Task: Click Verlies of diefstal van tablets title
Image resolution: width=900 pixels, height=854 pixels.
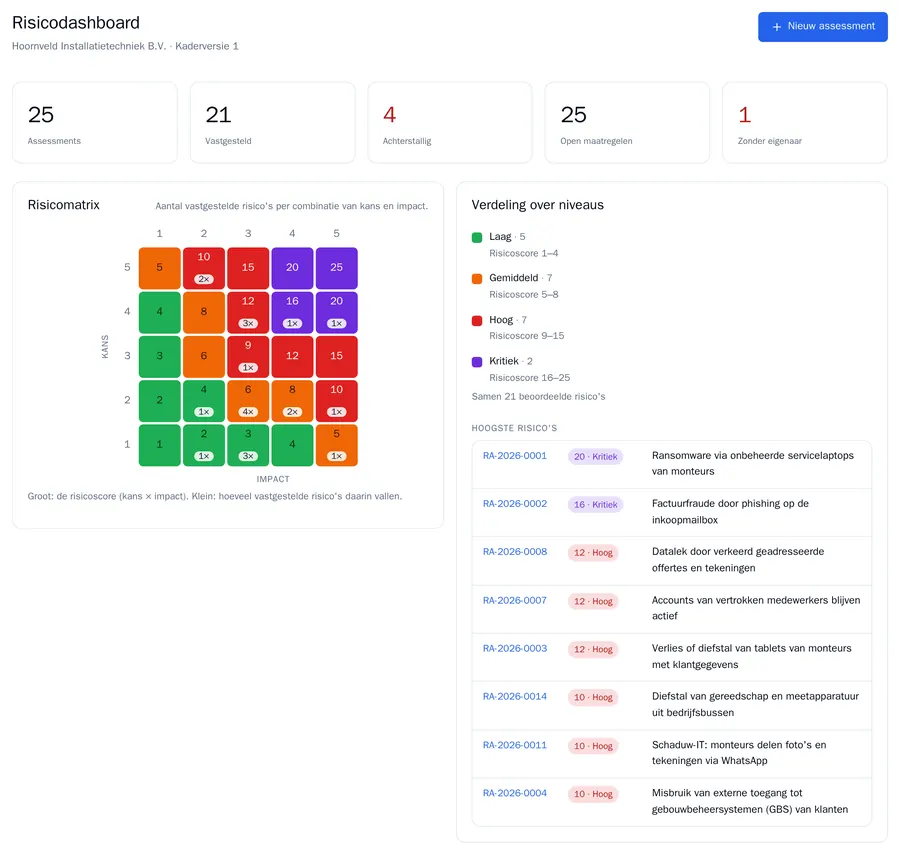Action: coord(751,656)
